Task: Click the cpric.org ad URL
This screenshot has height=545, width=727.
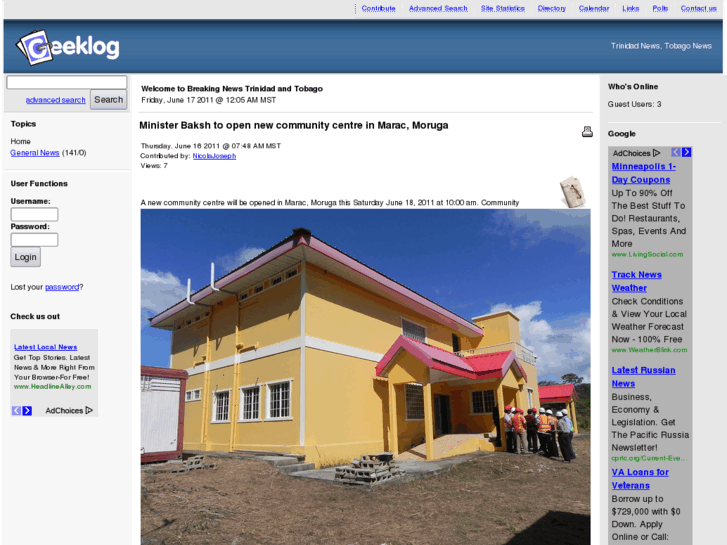Action: click(x=649, y=458)
